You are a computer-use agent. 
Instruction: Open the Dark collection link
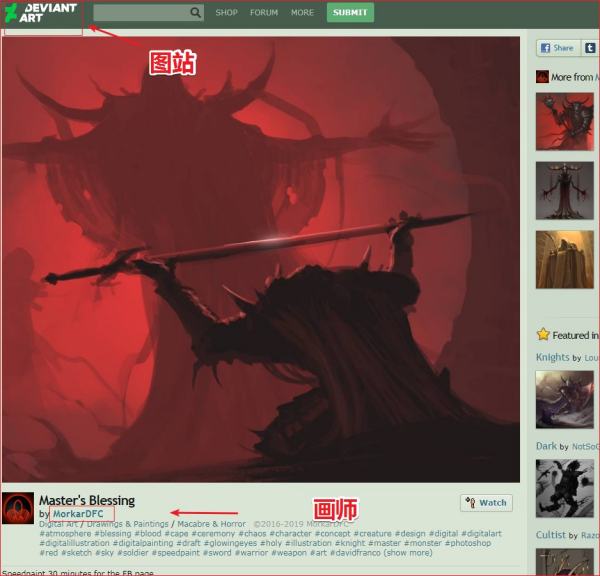point(546,446)
